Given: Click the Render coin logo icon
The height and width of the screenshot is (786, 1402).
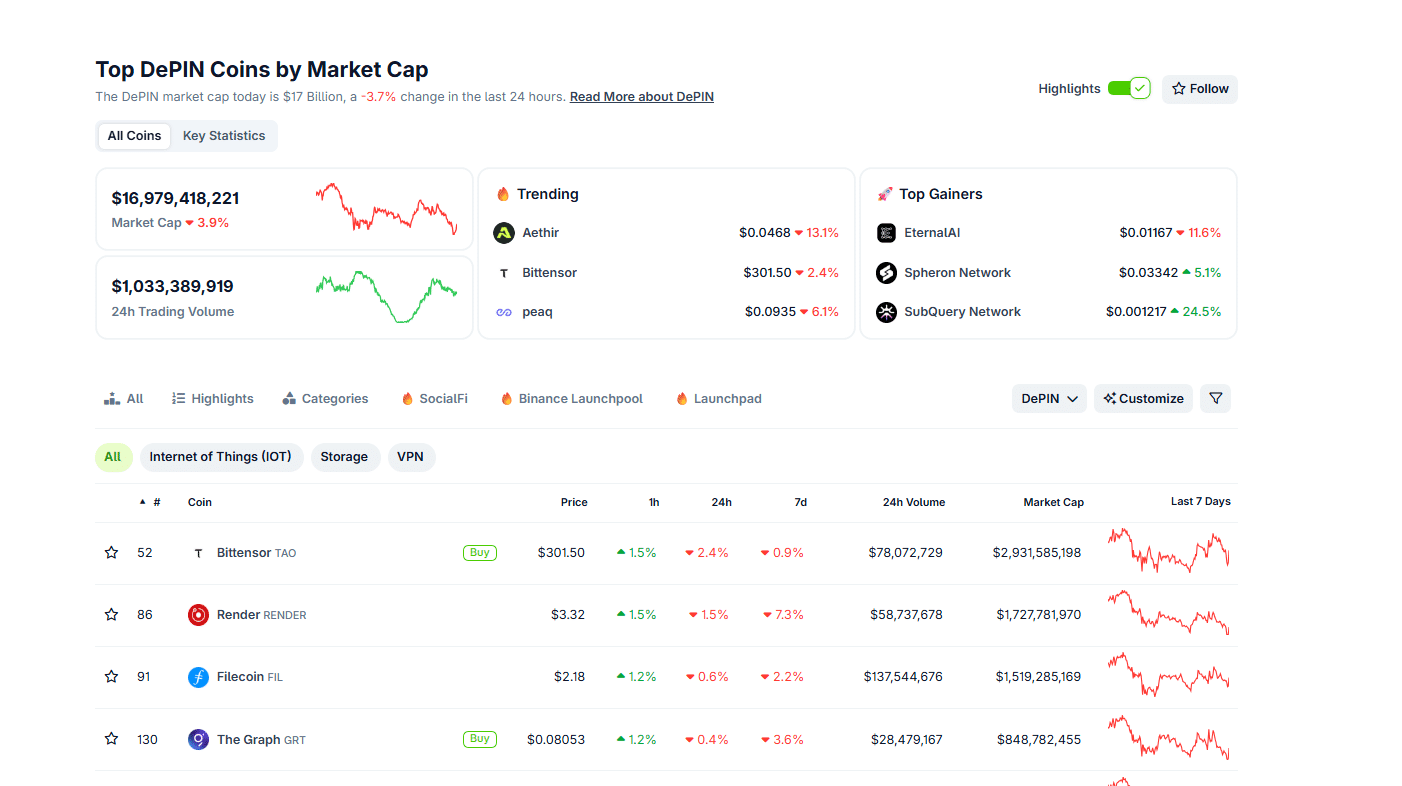Looking at the screenshot, I should pos(198,615).
